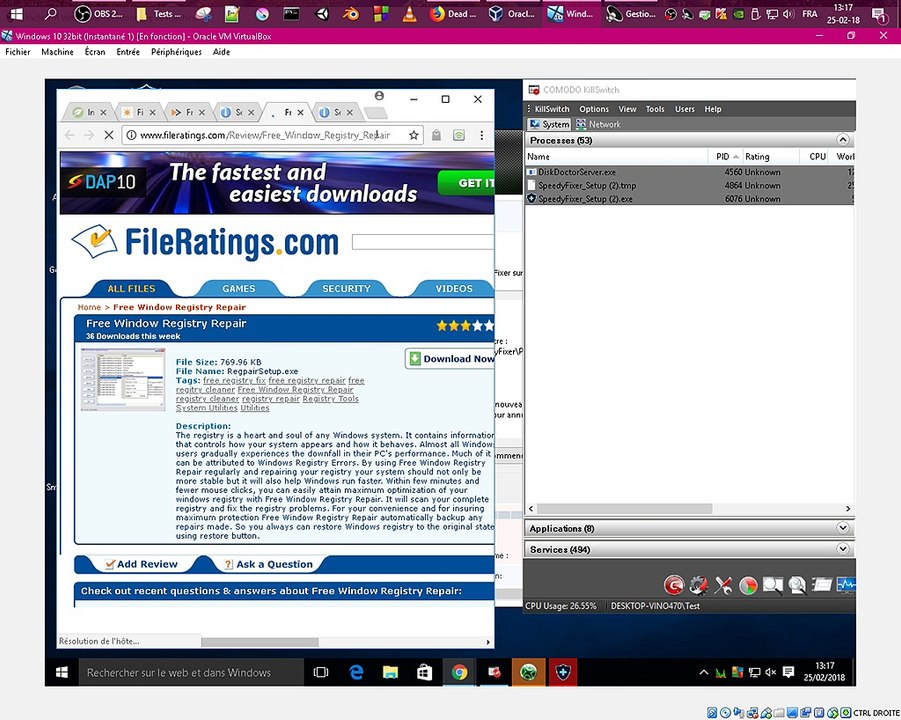This screenshot has height=720, width=901.
Task: Open the Microsoft Store in guest taskbar
Action: [425, 672]
